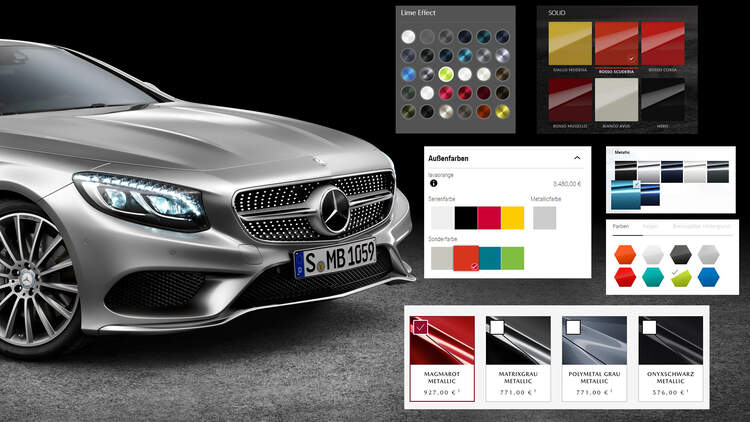Switch to the Farben tab
Viewport: 750px width, 422px height.
621,226
